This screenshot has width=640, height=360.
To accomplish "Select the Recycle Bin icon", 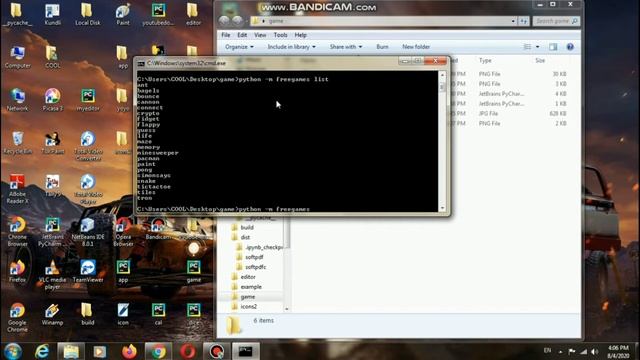I will (x=18, y=143).
